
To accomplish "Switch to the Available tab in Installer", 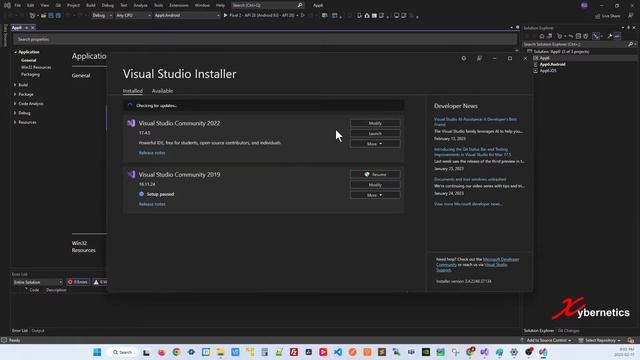I will (162, 91).
